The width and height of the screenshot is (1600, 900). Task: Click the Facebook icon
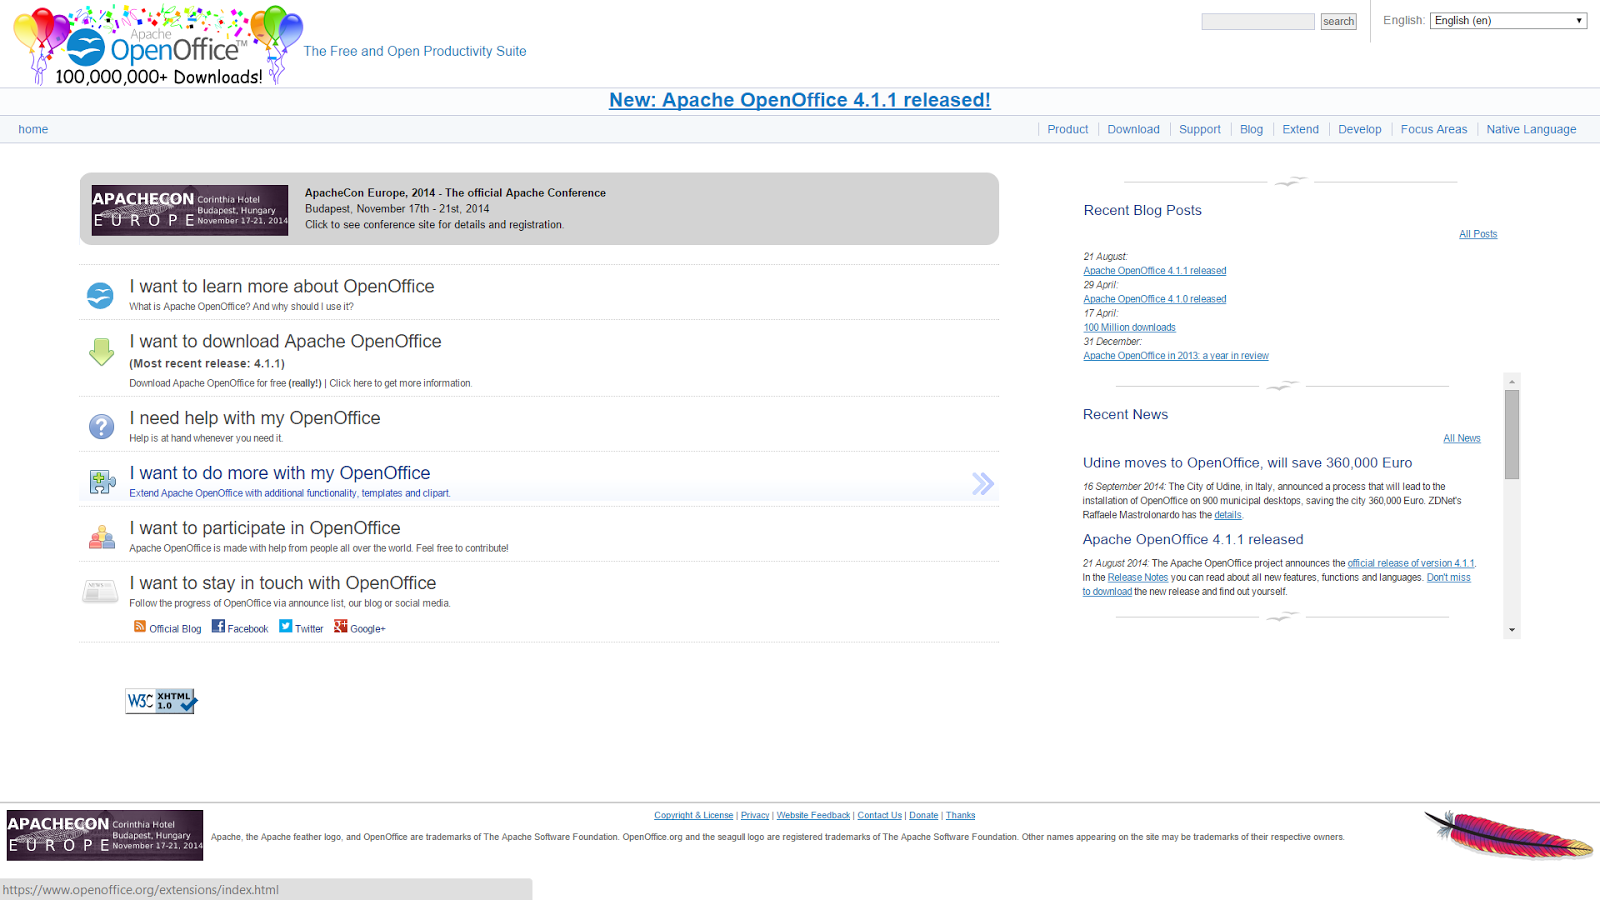coord(218,626)
